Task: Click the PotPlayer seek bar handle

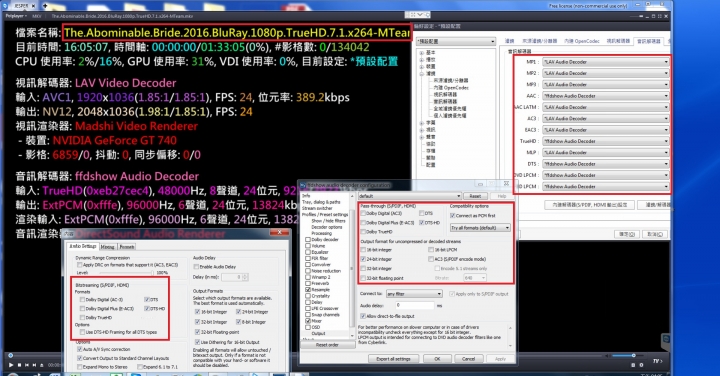Action: (10, 355)
